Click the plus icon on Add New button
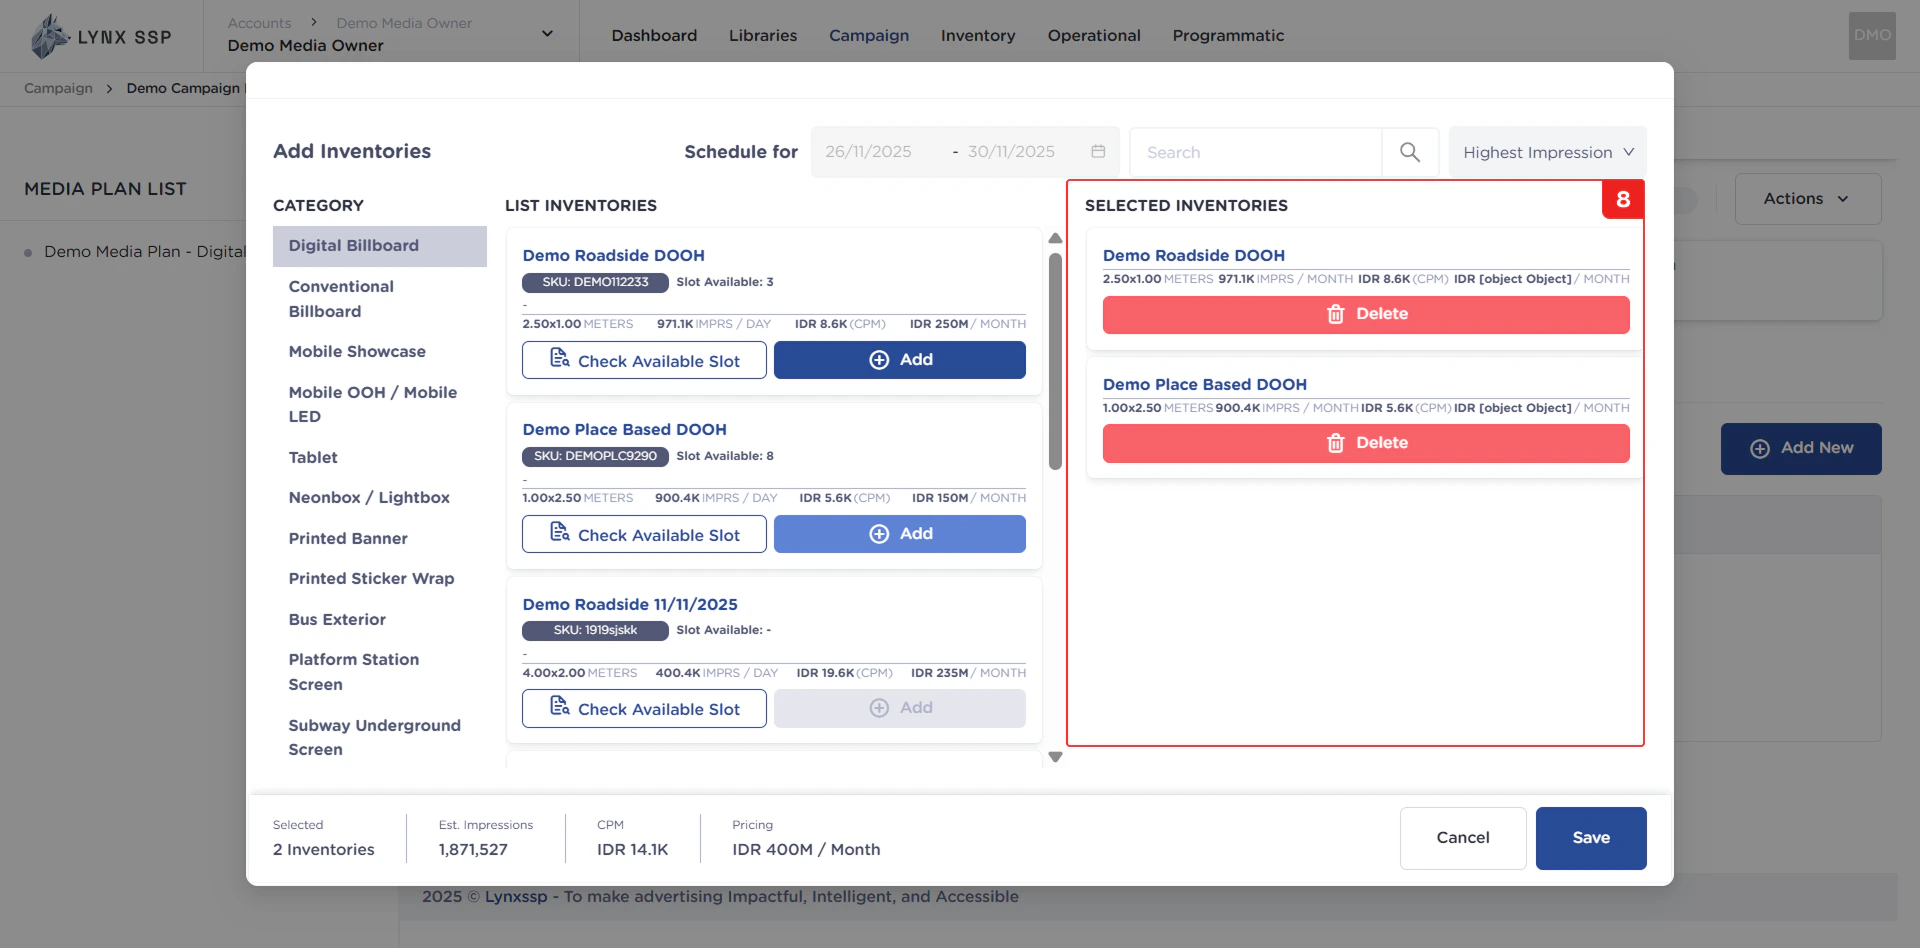This screenshot has width=1920, height=948. (x=1760, y=449)
